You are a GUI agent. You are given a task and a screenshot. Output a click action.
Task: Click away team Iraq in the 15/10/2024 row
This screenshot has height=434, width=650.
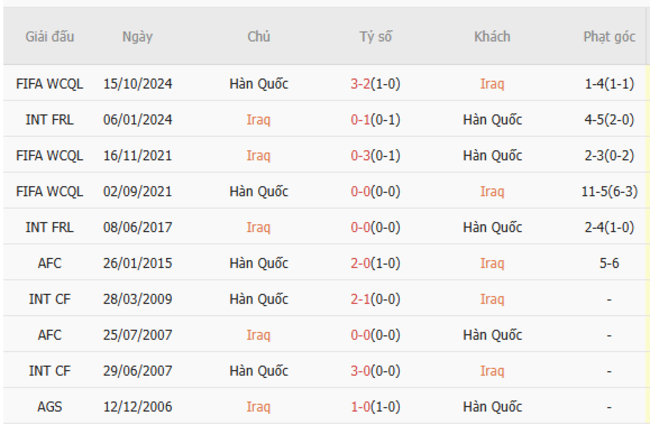tap(492, 84)
